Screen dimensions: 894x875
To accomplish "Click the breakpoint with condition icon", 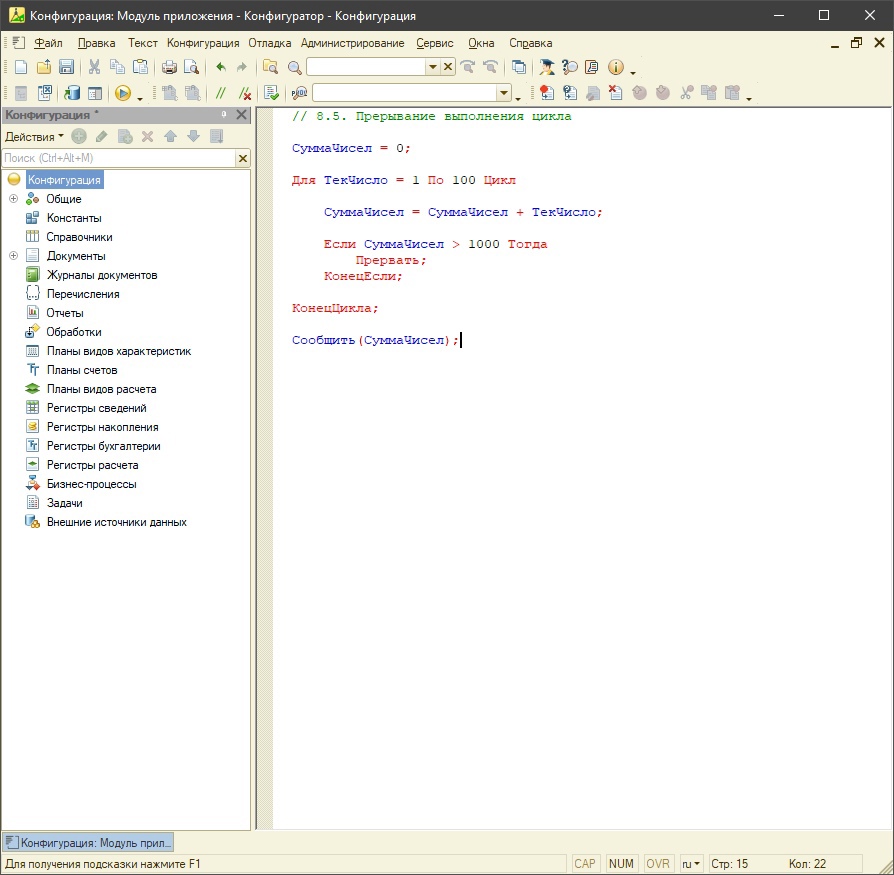I will (570, 93).
